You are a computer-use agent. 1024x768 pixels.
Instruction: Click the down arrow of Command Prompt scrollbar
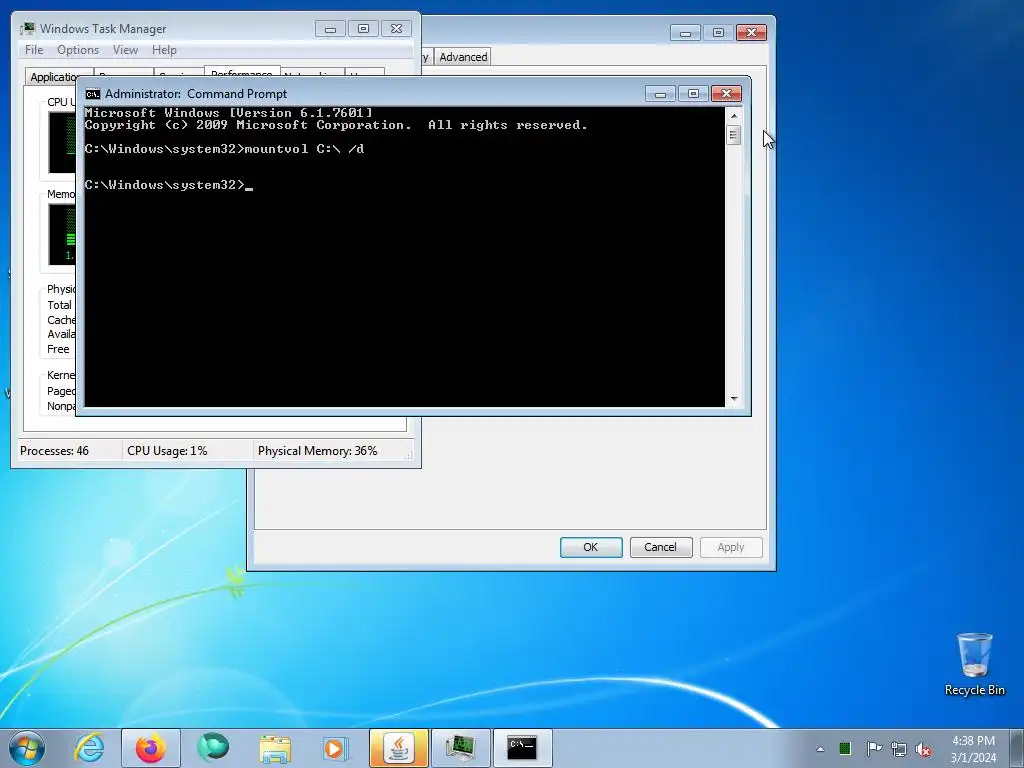tap(734, 398)
